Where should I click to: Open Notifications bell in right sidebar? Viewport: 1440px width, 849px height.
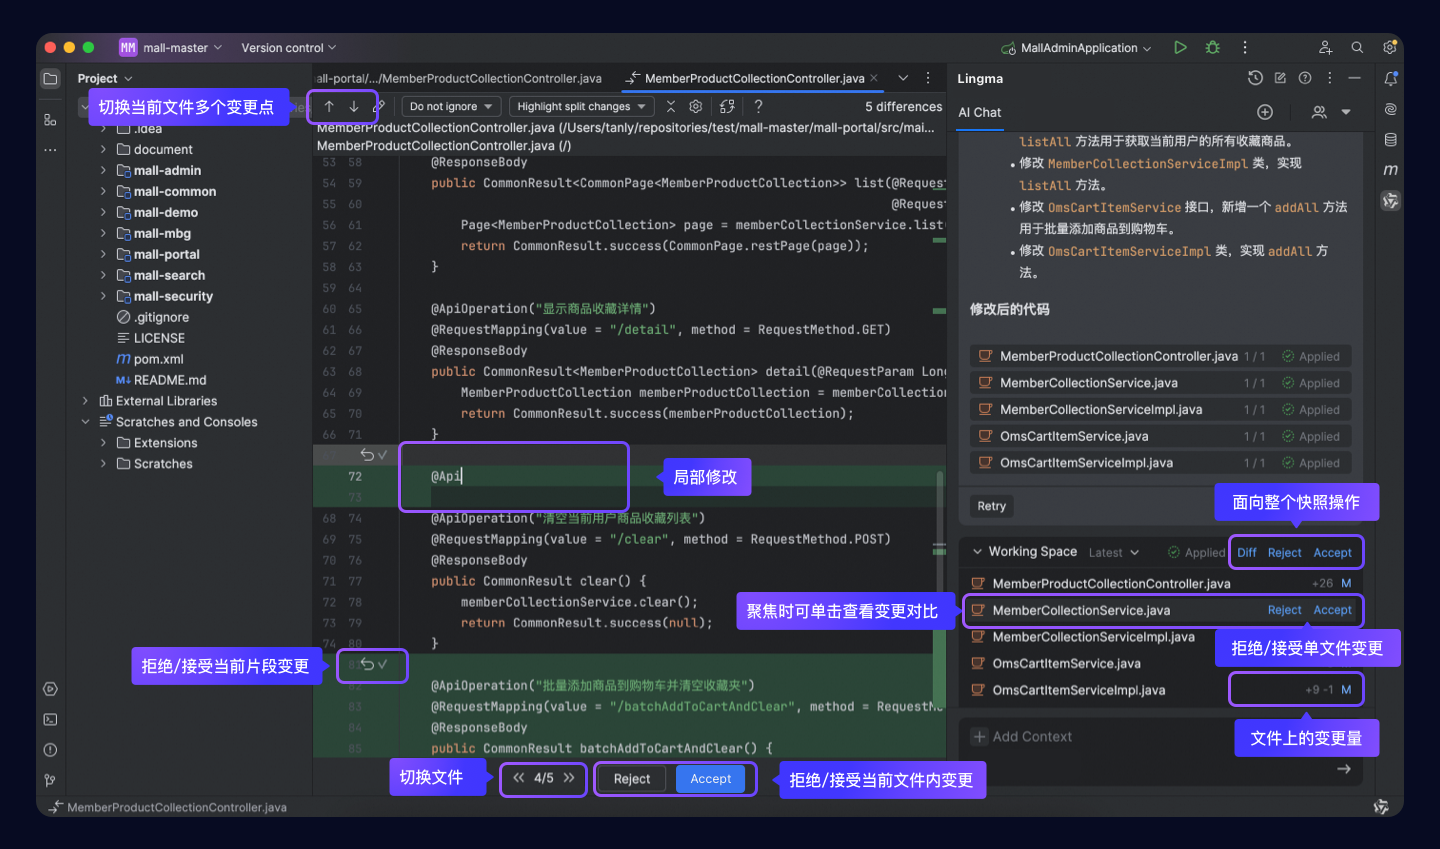click(x=1390, y=79)
